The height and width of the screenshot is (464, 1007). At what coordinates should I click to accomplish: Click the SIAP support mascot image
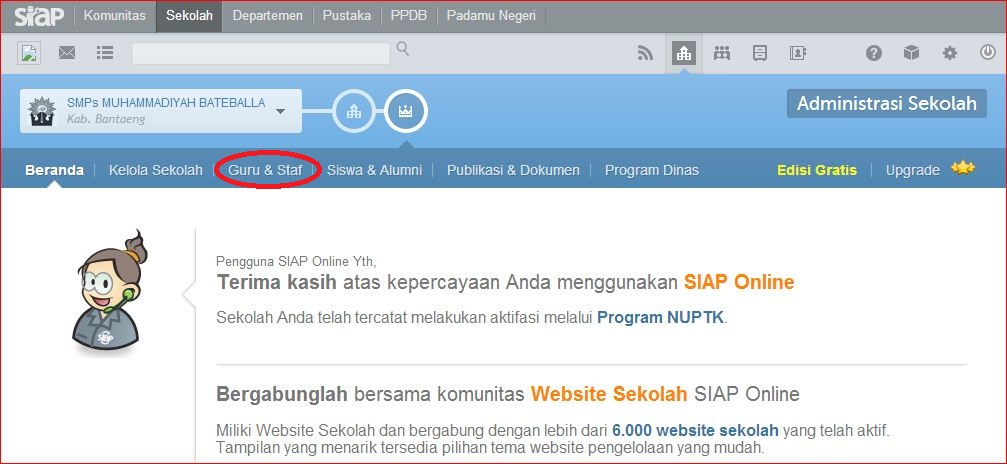click(x=107, y=292)
